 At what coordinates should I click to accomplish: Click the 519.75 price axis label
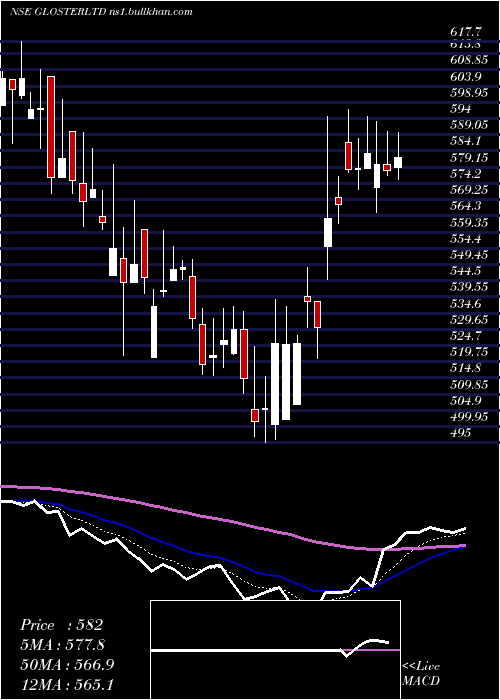tap(468, 351)
